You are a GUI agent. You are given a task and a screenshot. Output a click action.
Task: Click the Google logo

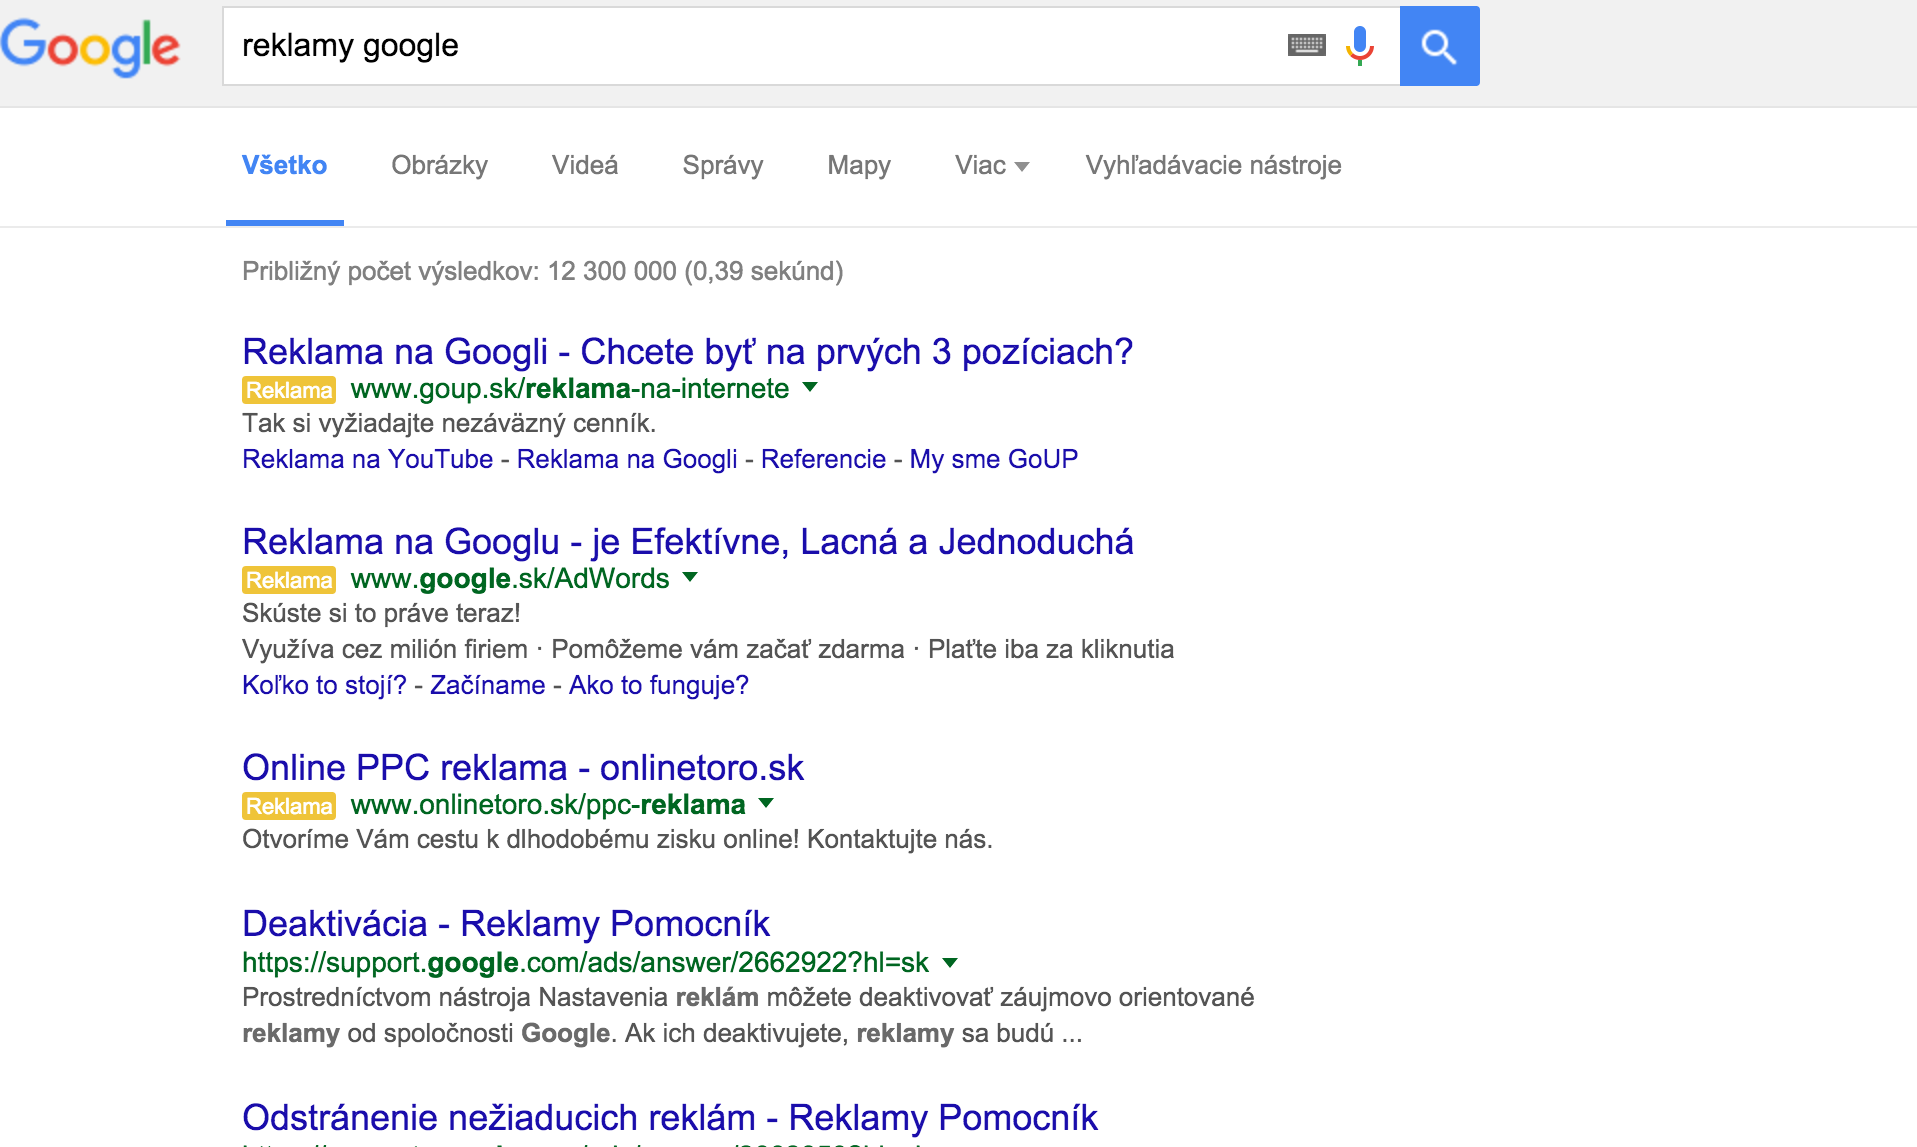[x=91, y=47]
